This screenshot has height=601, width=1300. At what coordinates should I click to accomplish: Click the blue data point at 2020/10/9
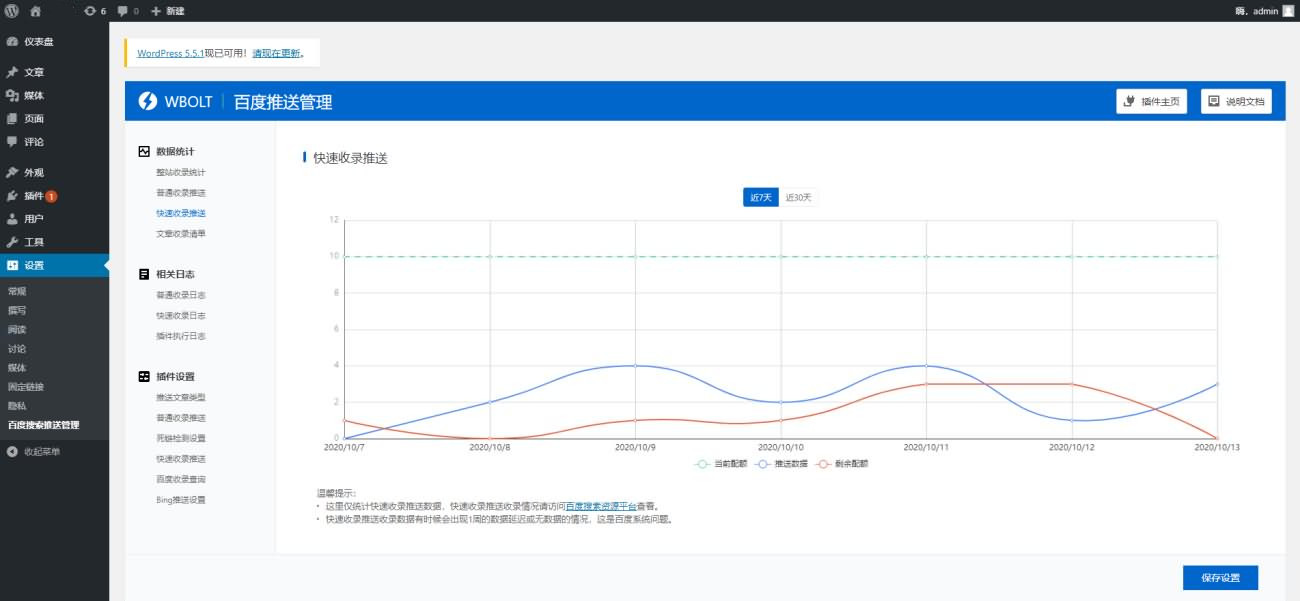pos(636,366)
